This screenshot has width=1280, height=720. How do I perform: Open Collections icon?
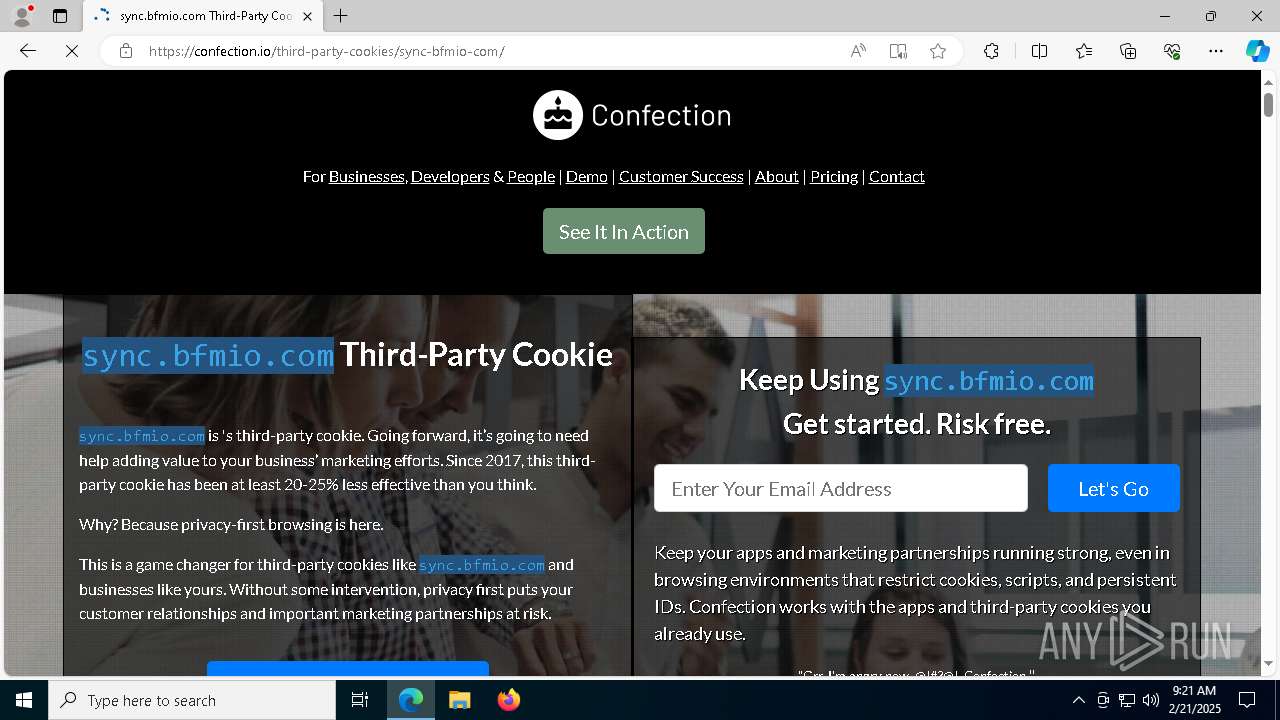(1128, 51)
